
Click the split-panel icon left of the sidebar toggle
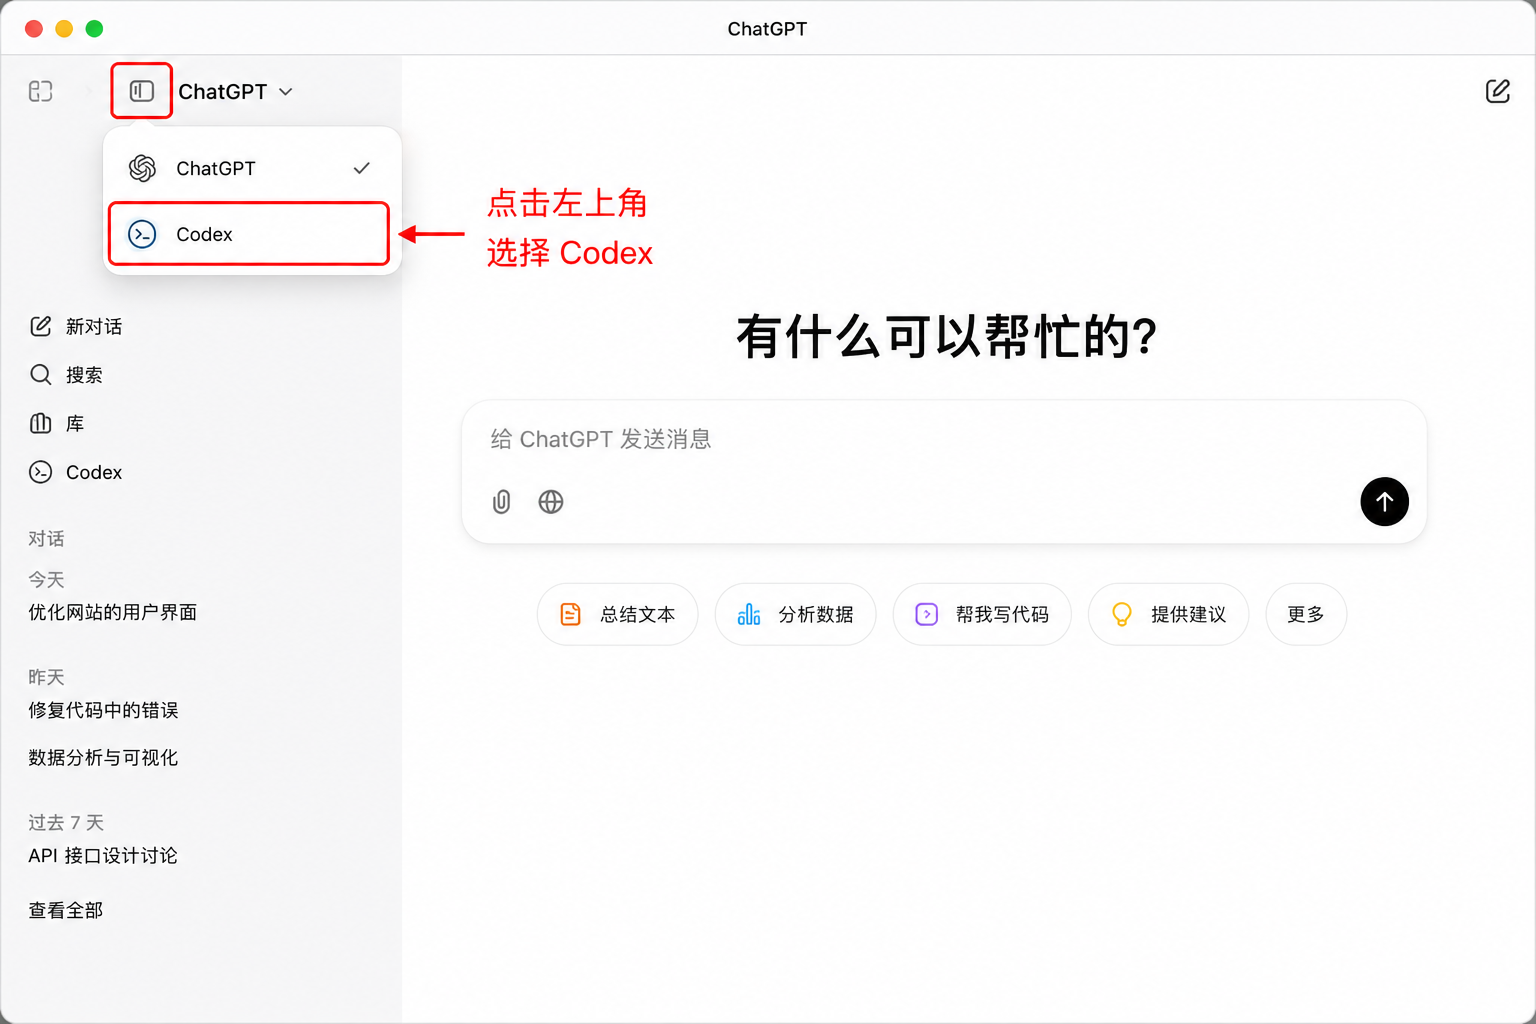point(40,91)
